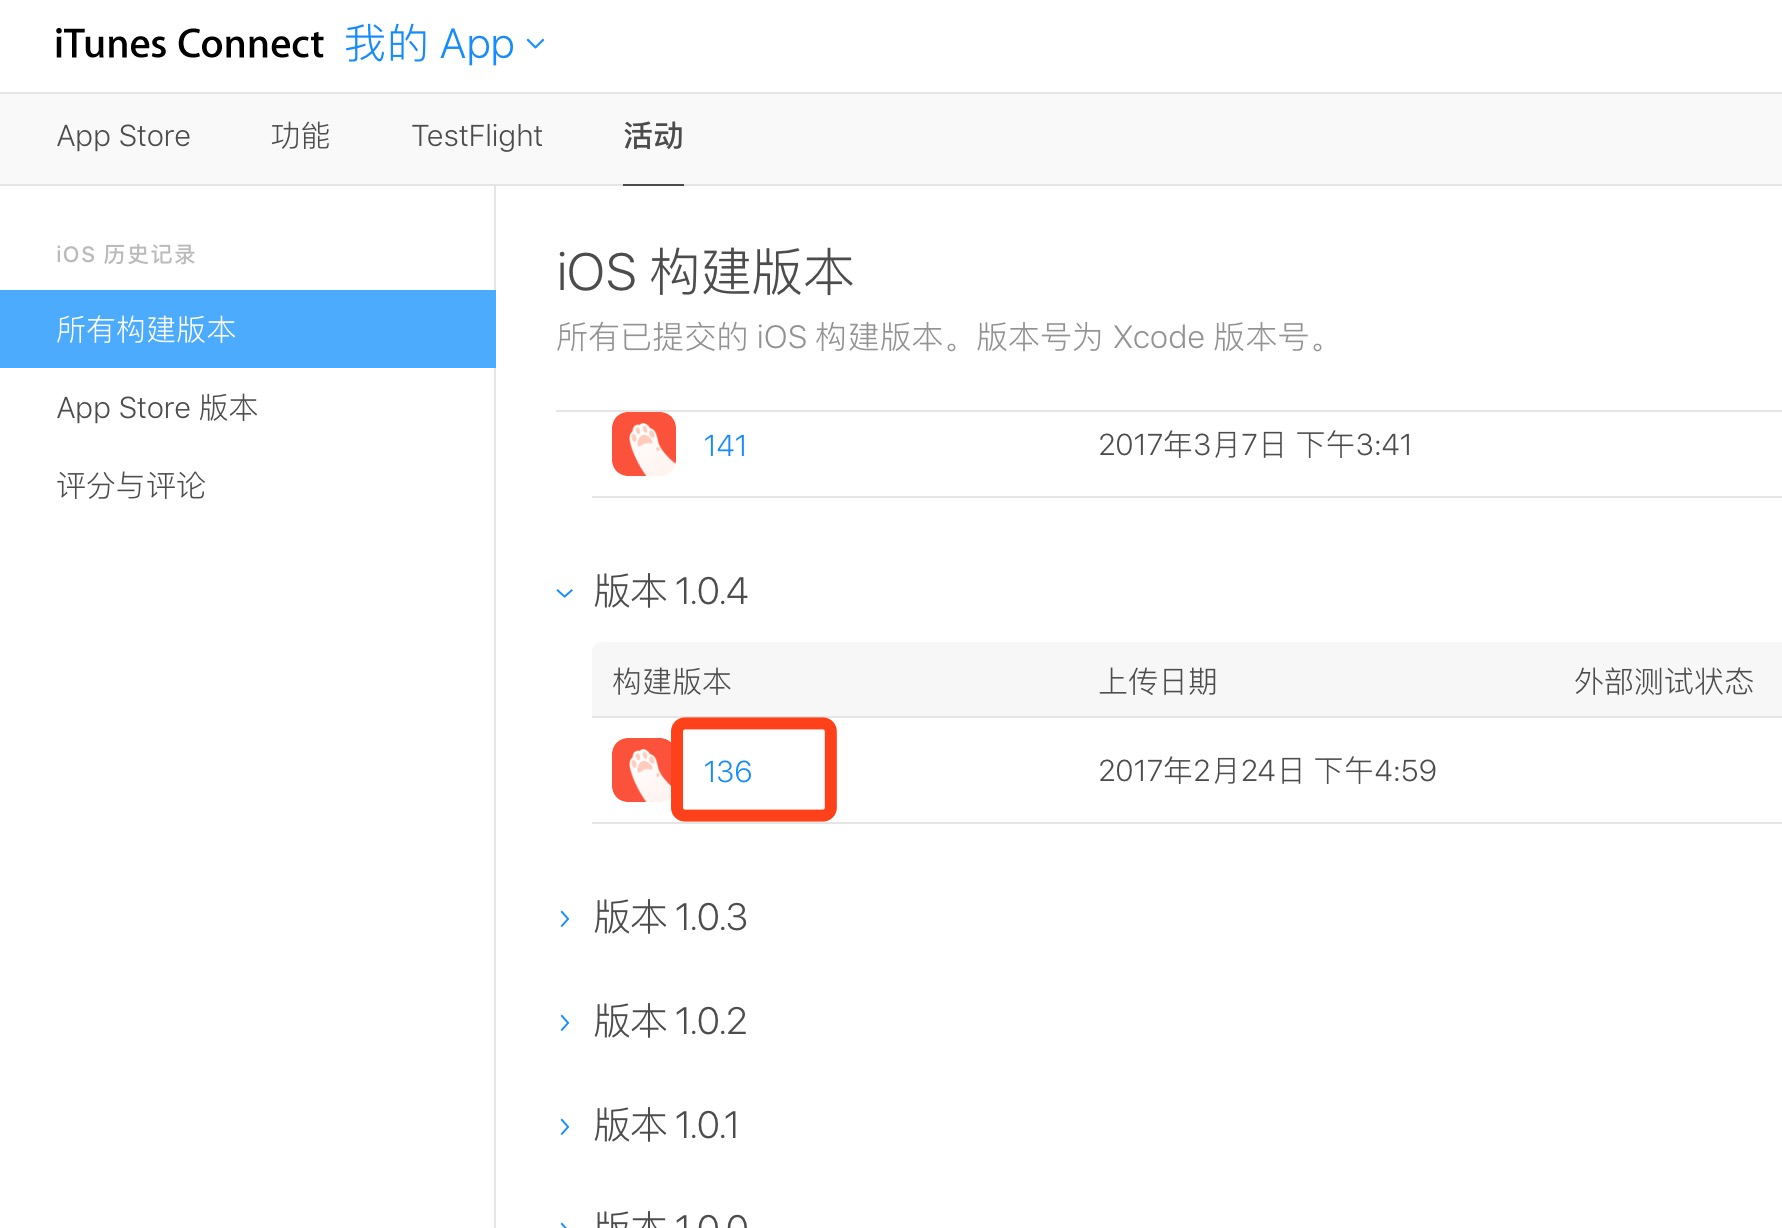The width and height of the screenshot is (1782, 1228).
Task: Open App Store 版本 in the sidebar
Action: tap(157, 408)
